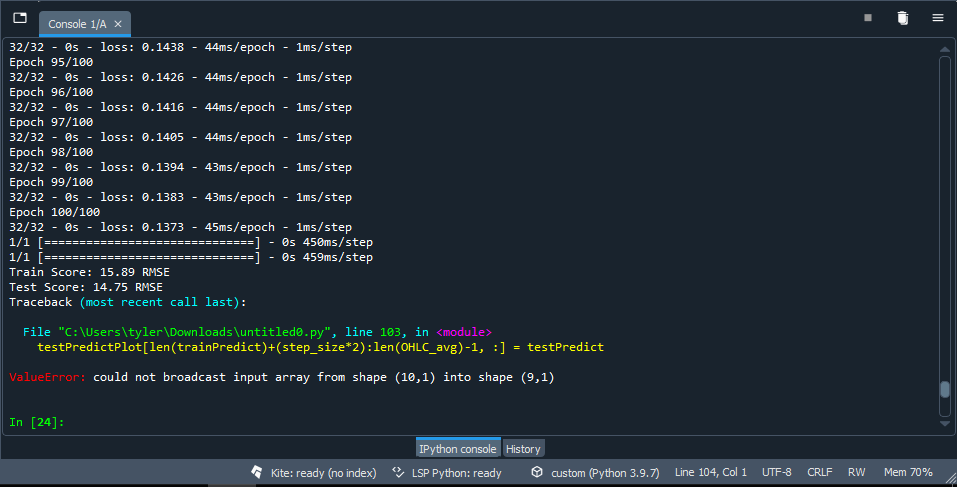Click the Traceback (most recent call last) line
The height and width of the screenshot is (487, 957).
(128, 302)
